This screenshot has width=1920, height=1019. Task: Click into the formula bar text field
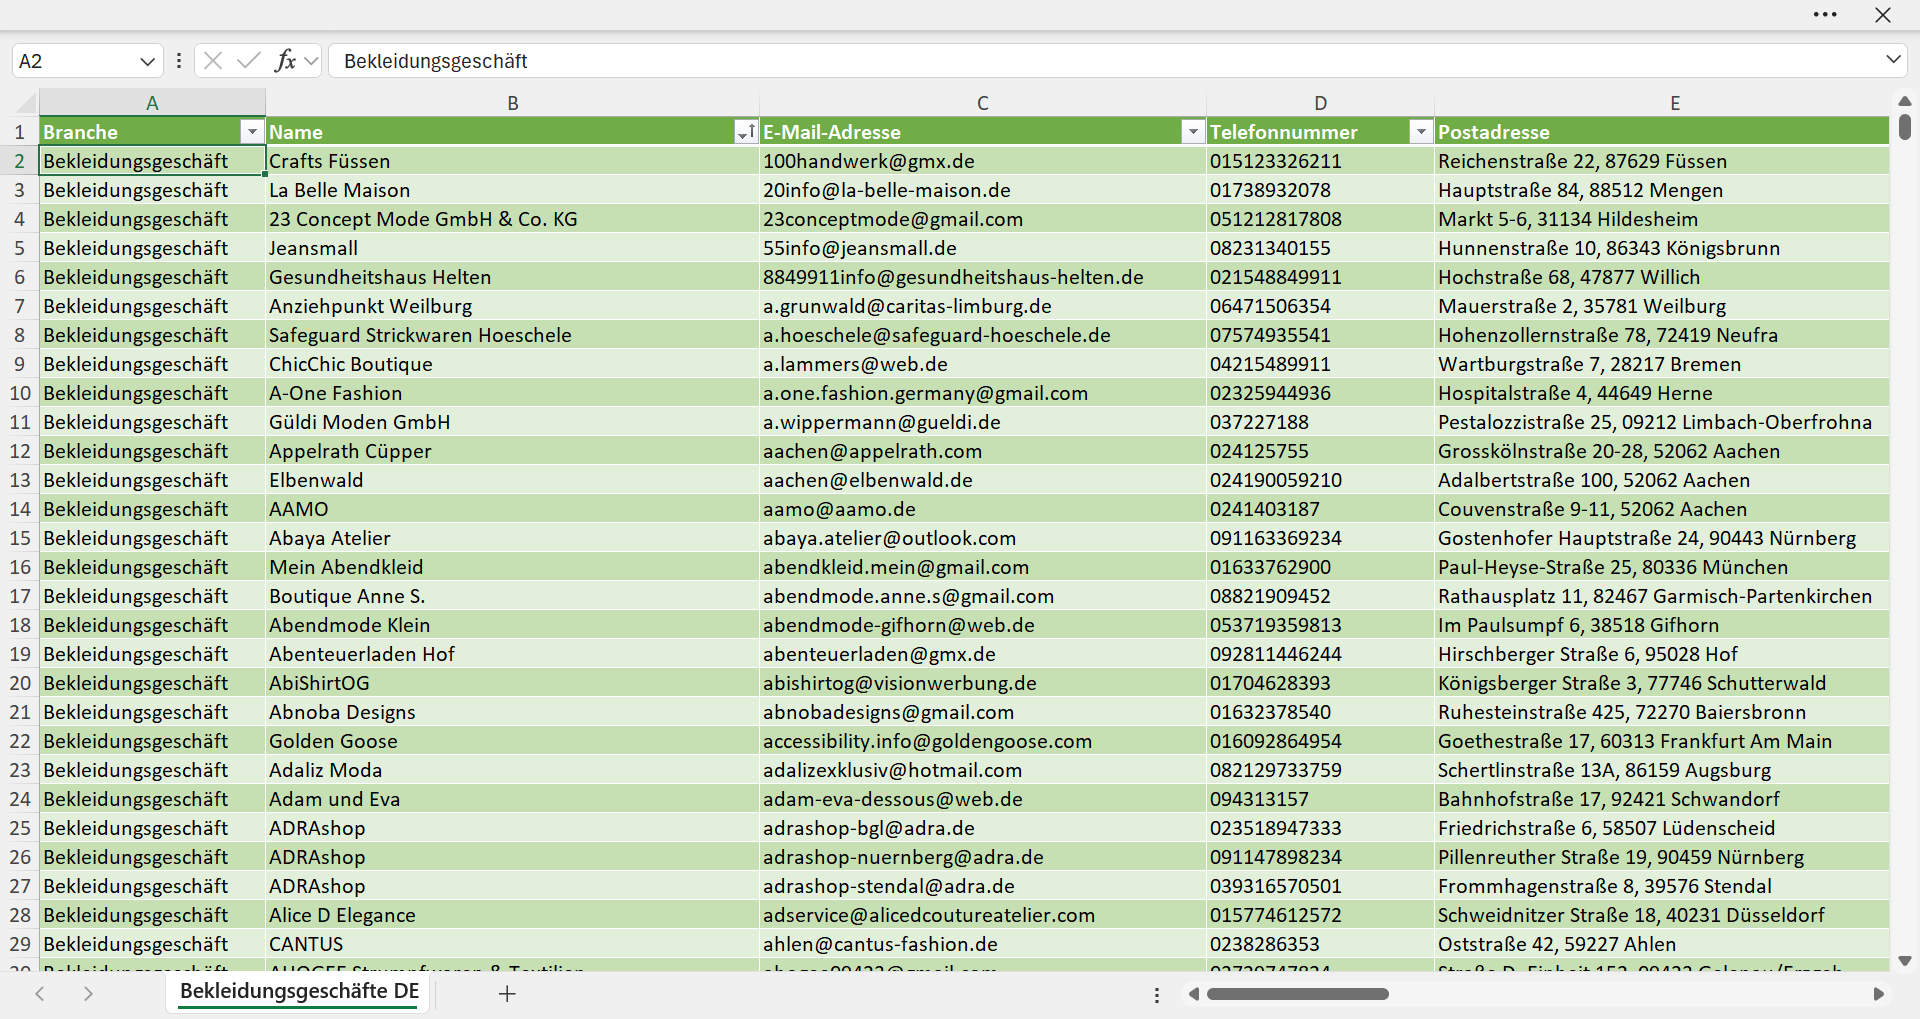[x=1105, y=61]
